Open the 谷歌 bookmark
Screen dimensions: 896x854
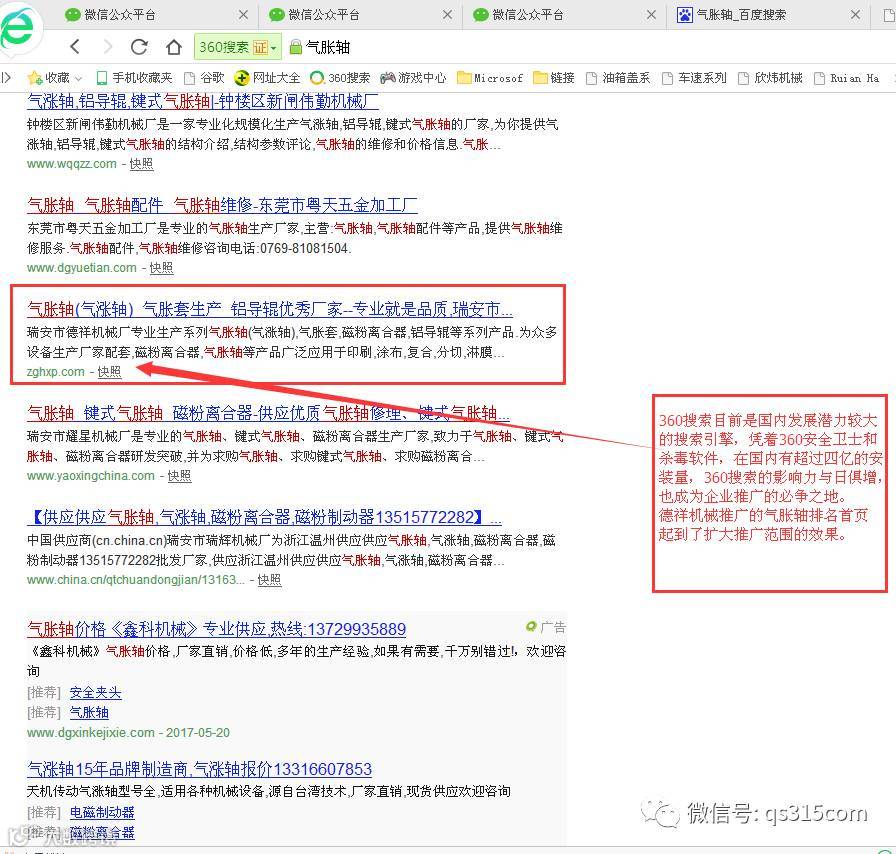(205, 78)
